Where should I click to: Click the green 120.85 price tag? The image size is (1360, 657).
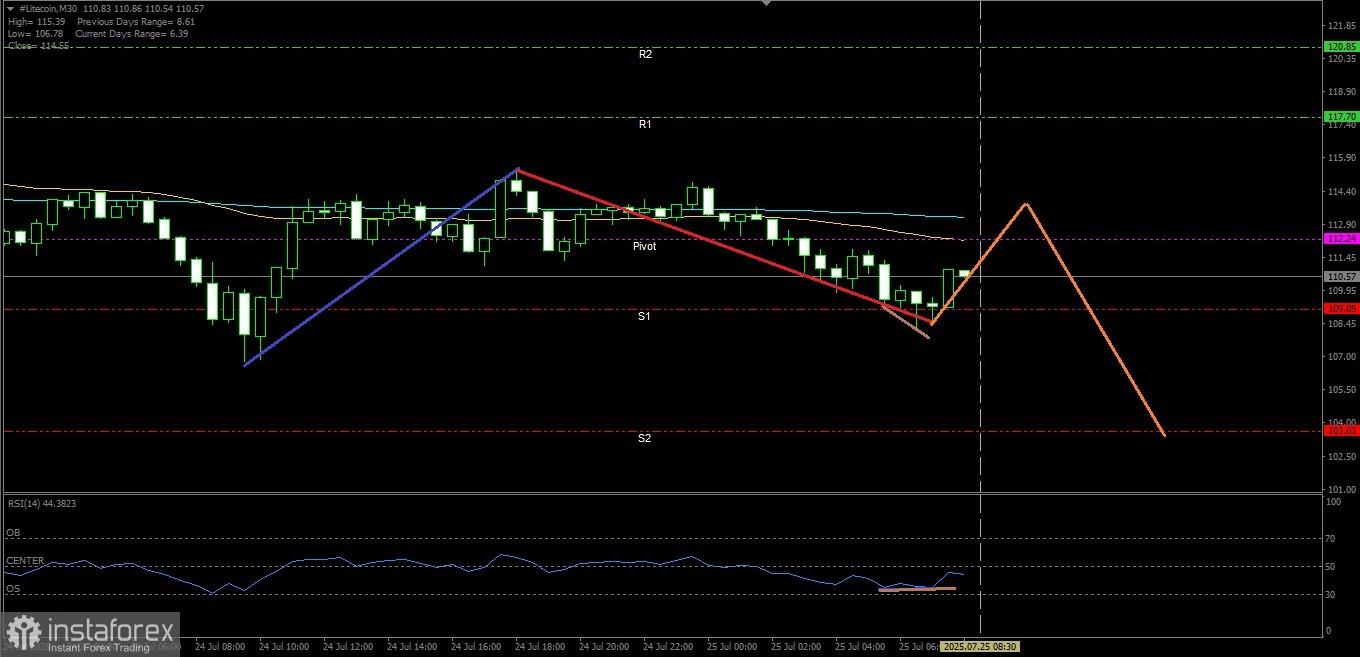[x=1340, y=47]
